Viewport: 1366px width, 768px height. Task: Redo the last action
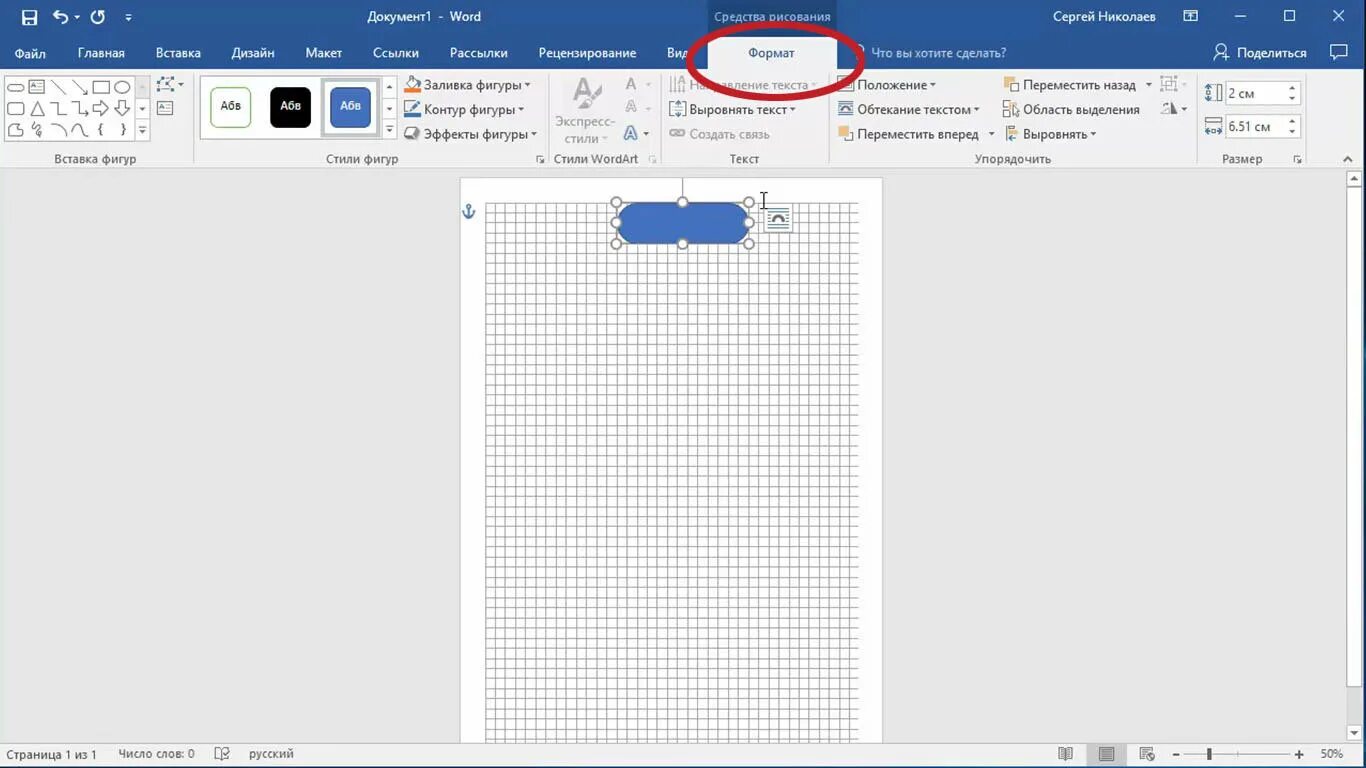click(x=97, y=17)
